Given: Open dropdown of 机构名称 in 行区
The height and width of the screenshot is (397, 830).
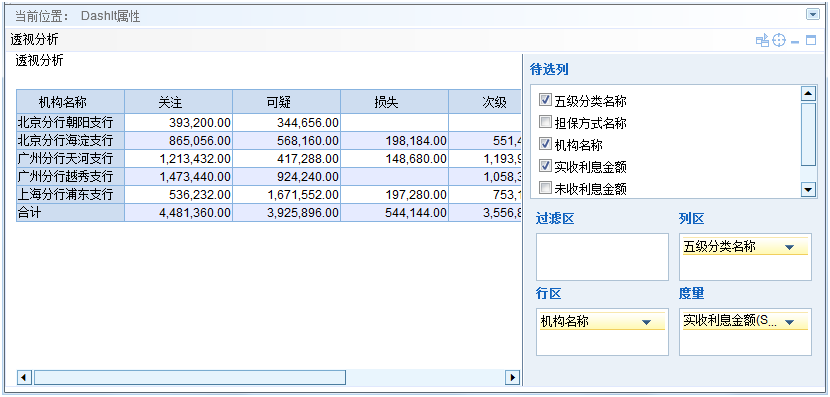Looking at the screenshot, I should [x=646, y=322].
